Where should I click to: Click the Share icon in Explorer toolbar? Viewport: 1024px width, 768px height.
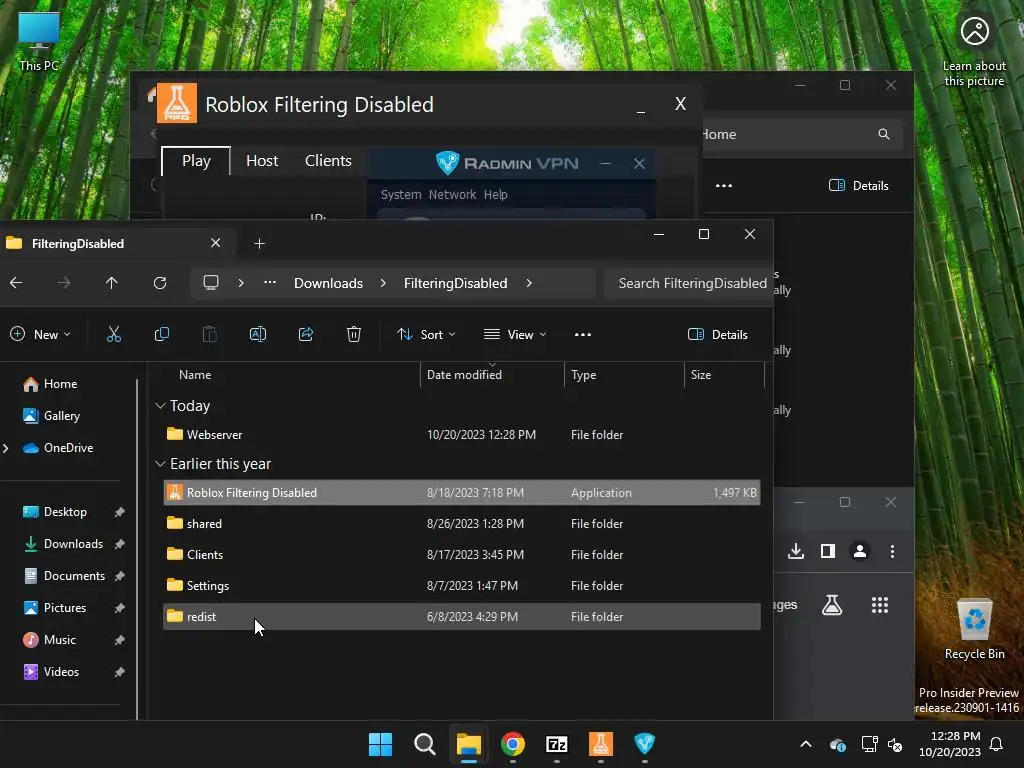click(x=306, y=334)
